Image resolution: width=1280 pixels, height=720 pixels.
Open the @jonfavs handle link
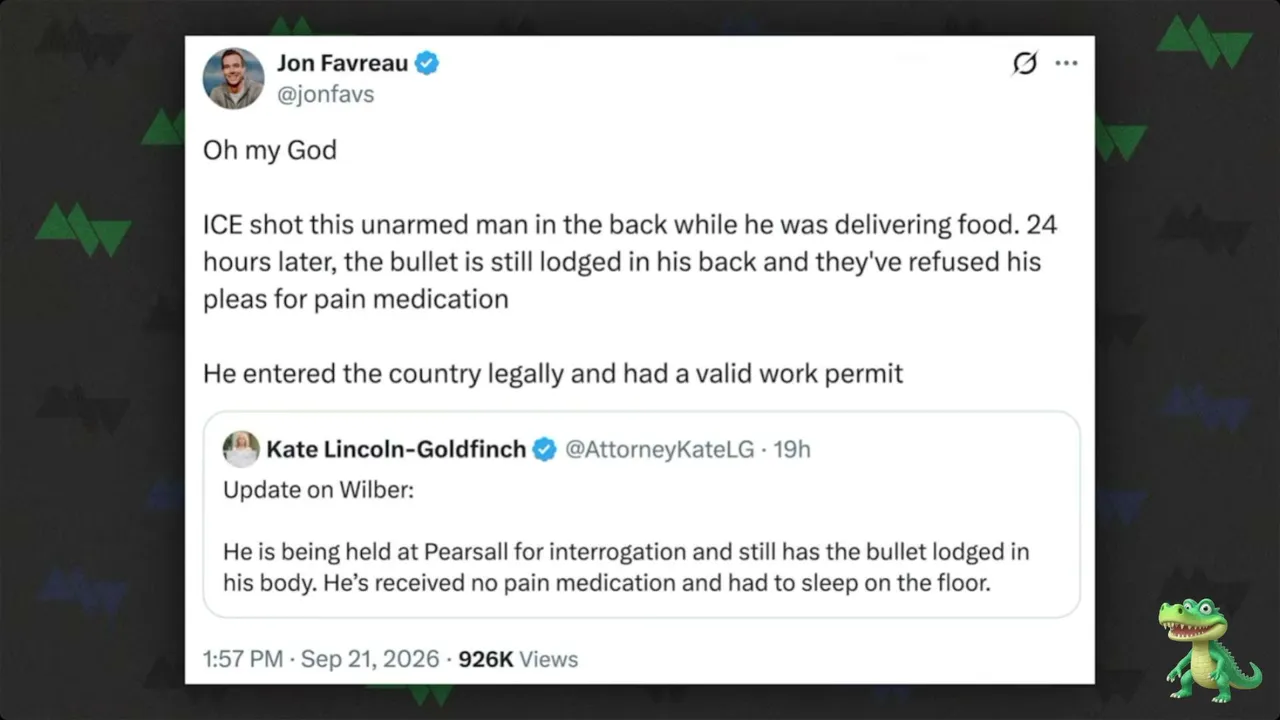326,96
